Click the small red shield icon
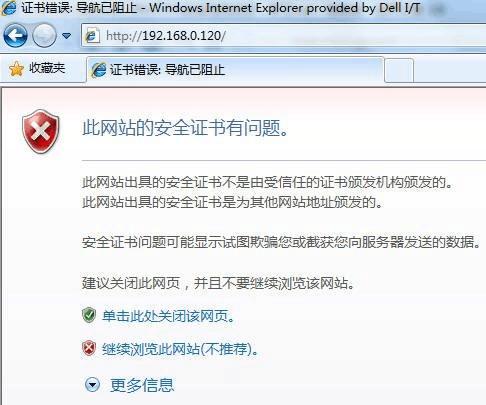 click(x=89, y=348)
